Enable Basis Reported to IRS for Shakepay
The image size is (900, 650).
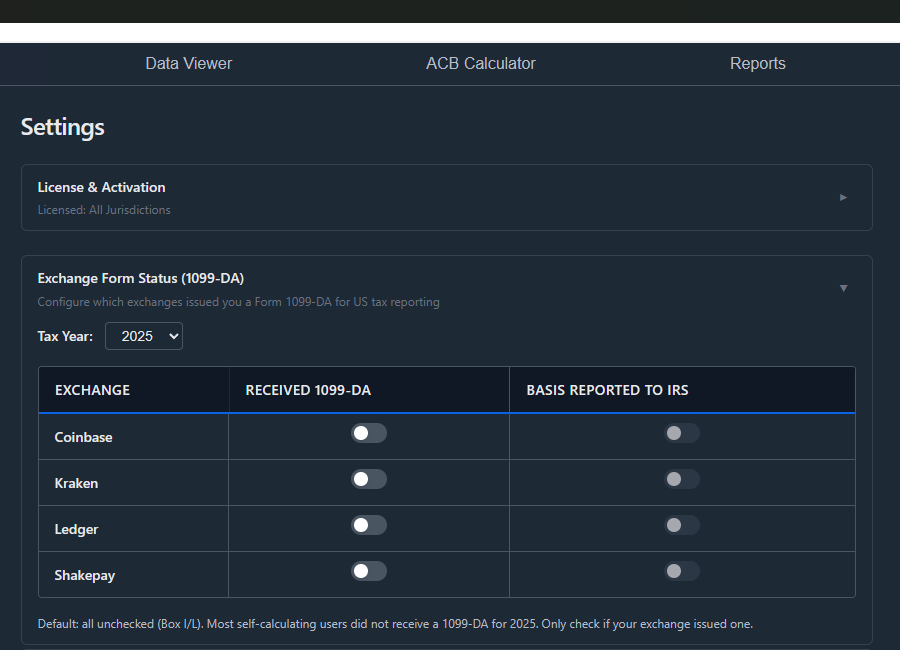(x=681, y=570)
